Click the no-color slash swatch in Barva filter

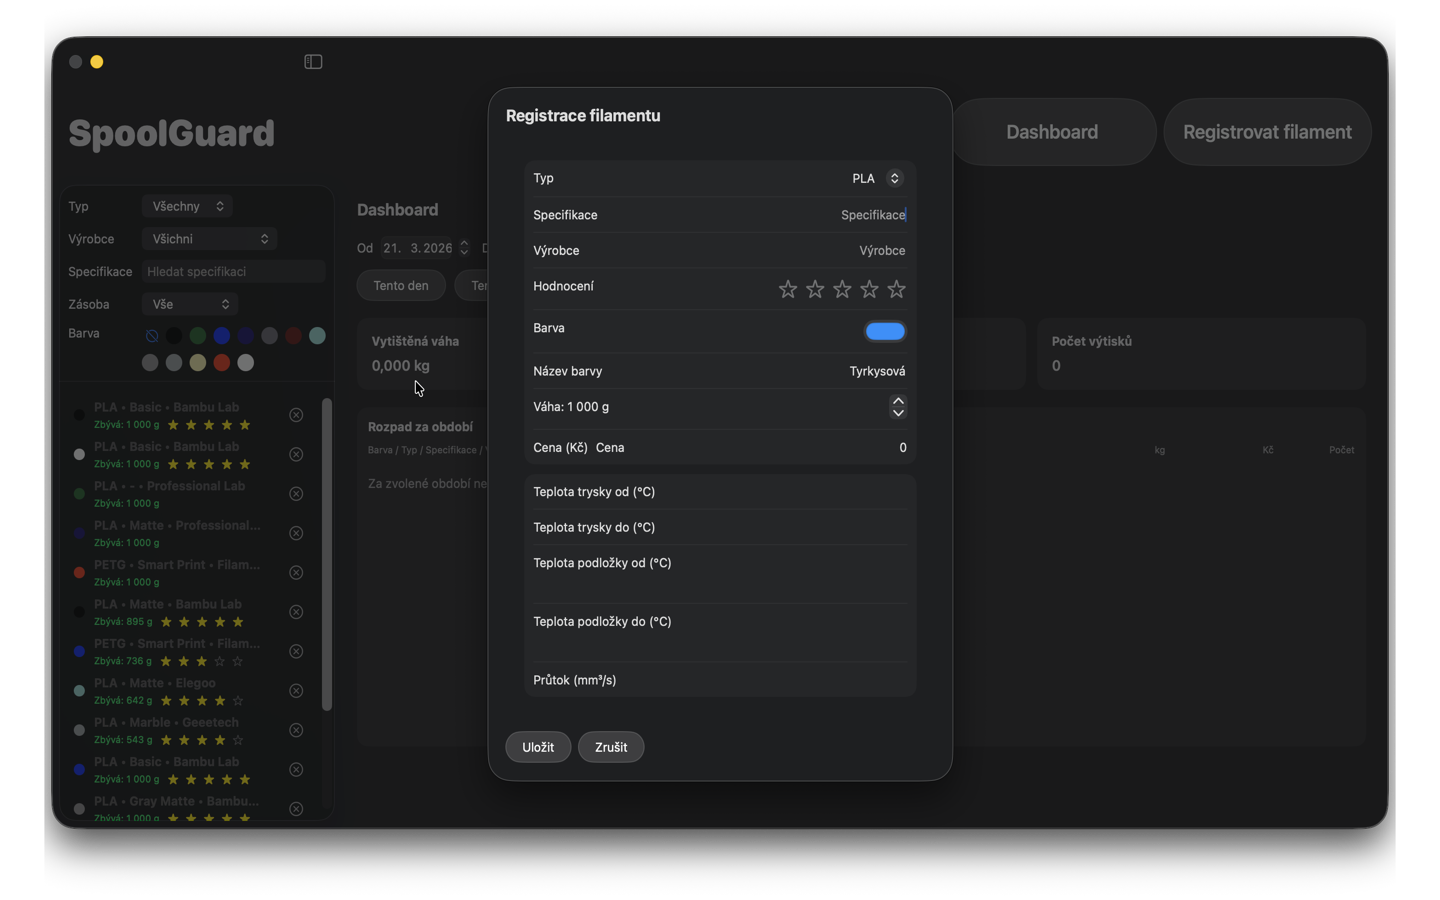[151, 336]
